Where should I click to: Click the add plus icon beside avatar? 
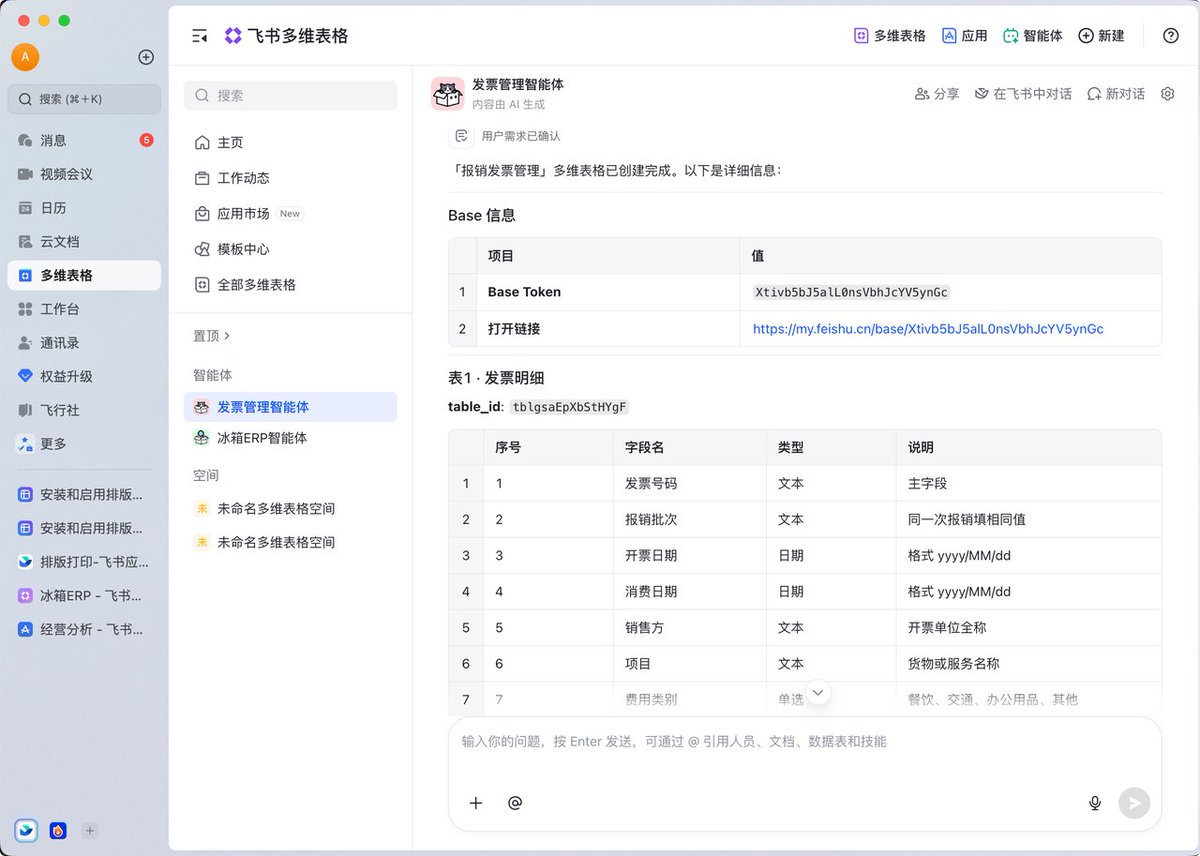(146, 57)
